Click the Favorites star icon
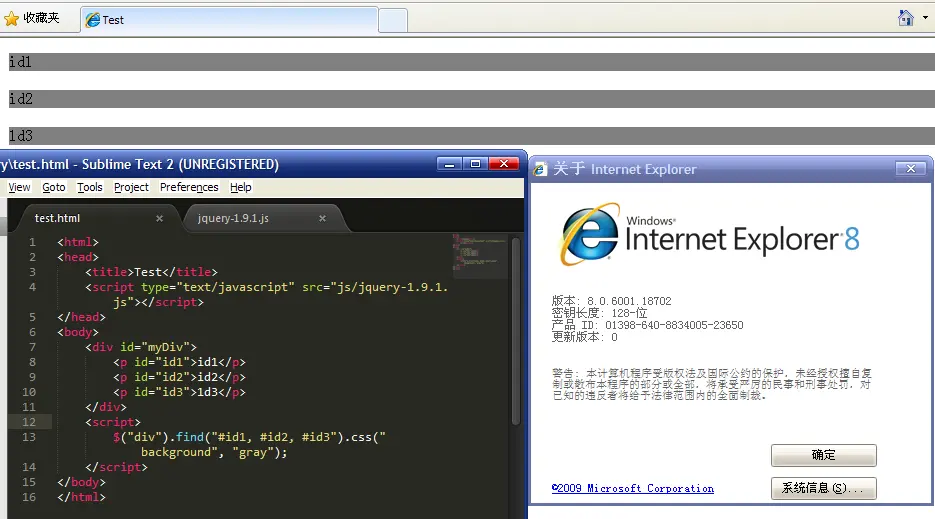Viewport: 935px width, 519px height. coord(11,19)
